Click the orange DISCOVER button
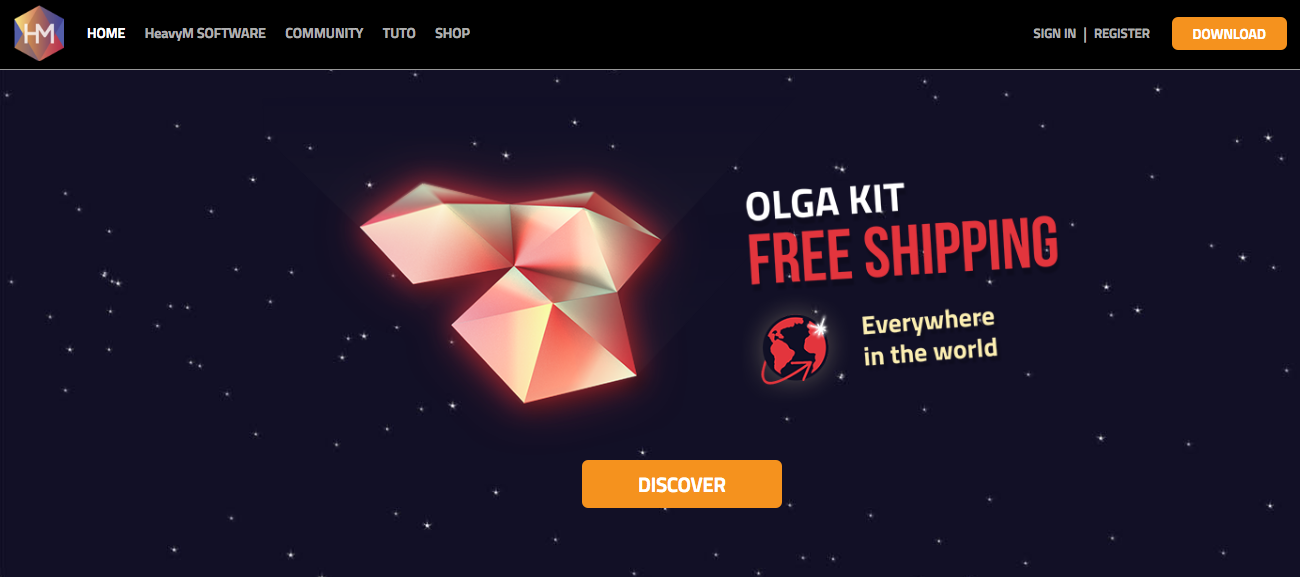This screenshot has width=1300, height=577. [682, 484]
